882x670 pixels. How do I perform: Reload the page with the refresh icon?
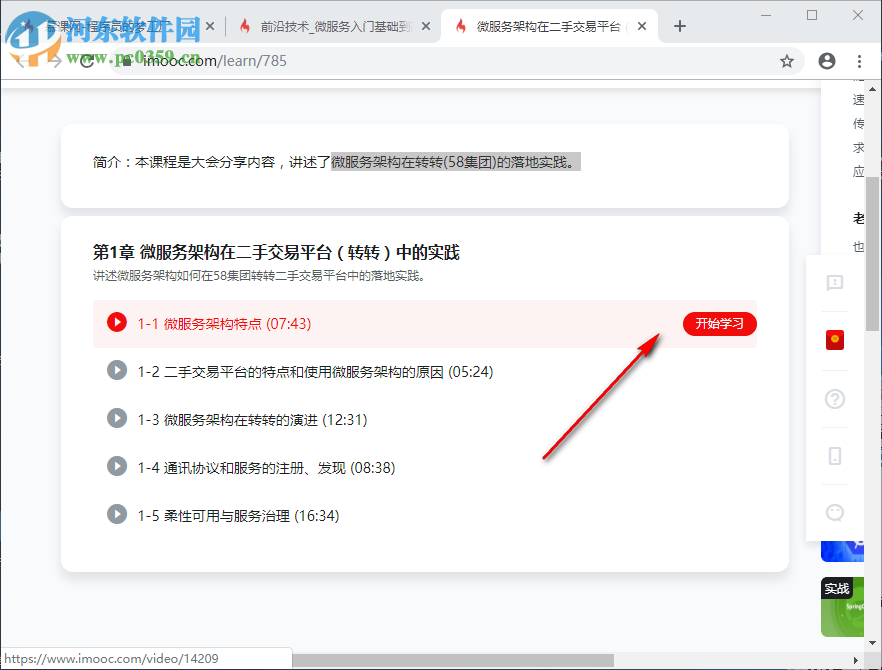(86, 60)
